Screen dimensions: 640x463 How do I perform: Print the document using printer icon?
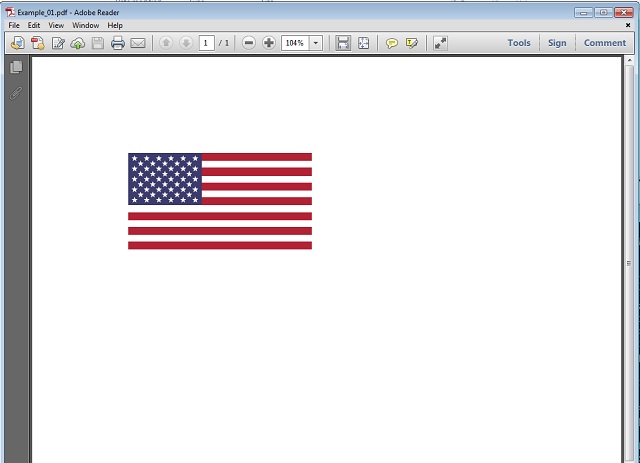click(x=118, y=43)
